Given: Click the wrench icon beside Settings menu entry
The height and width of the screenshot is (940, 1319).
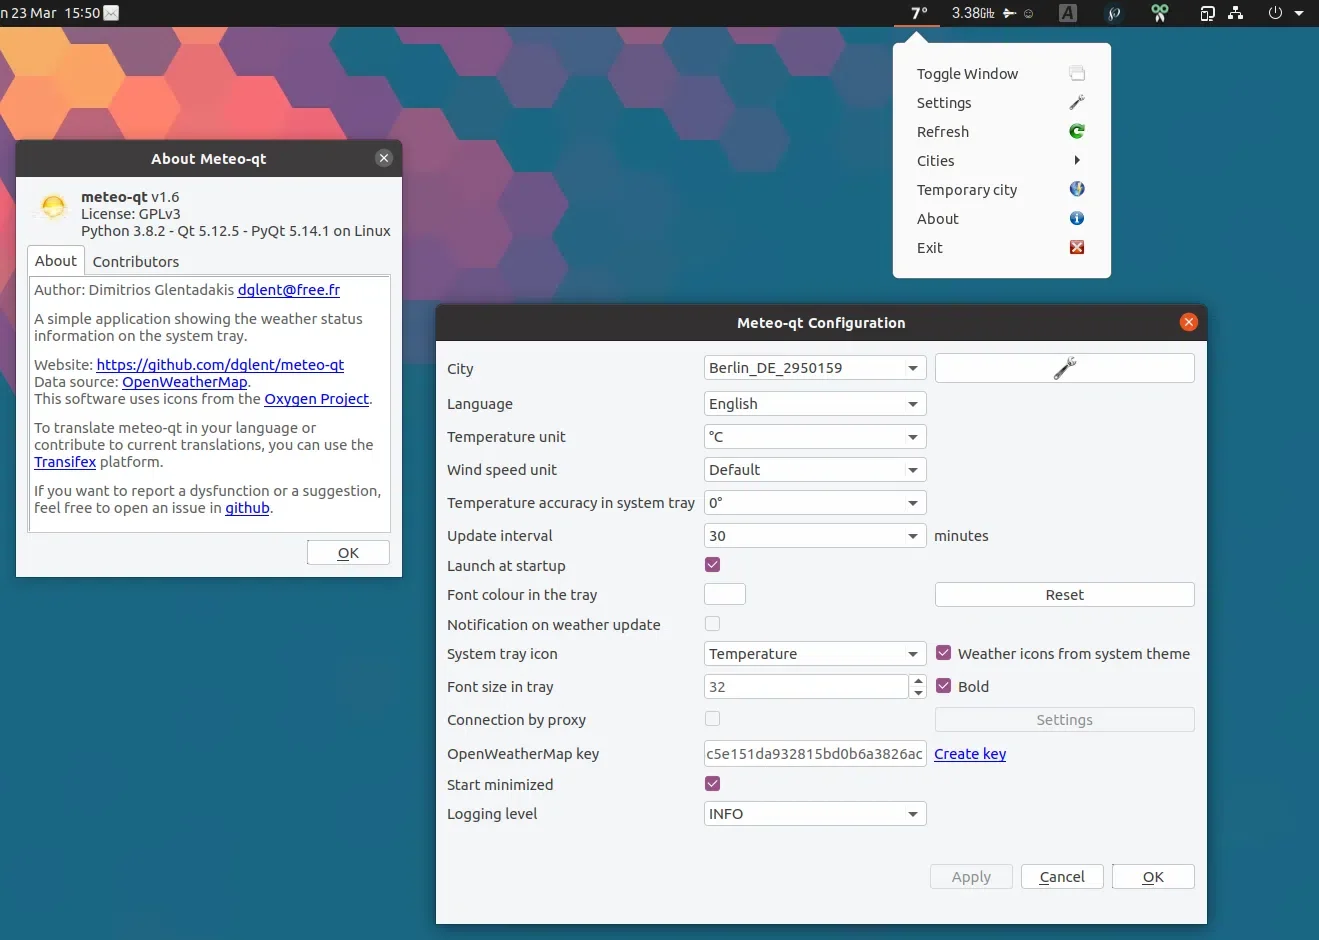Looking at the screenshot, I should coord(1077,102).
